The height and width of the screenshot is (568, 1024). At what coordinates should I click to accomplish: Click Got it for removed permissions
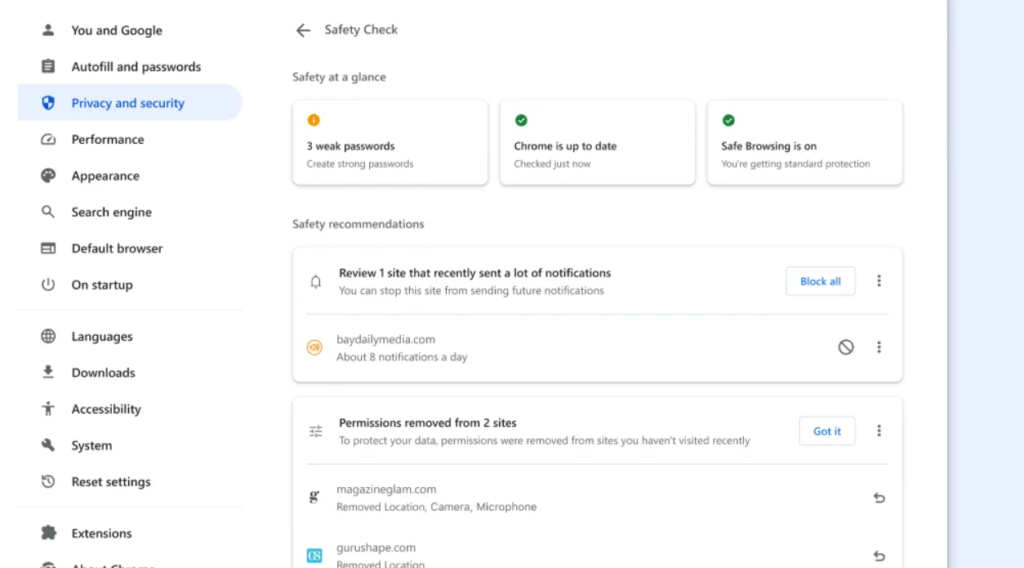tap(827, 432)
